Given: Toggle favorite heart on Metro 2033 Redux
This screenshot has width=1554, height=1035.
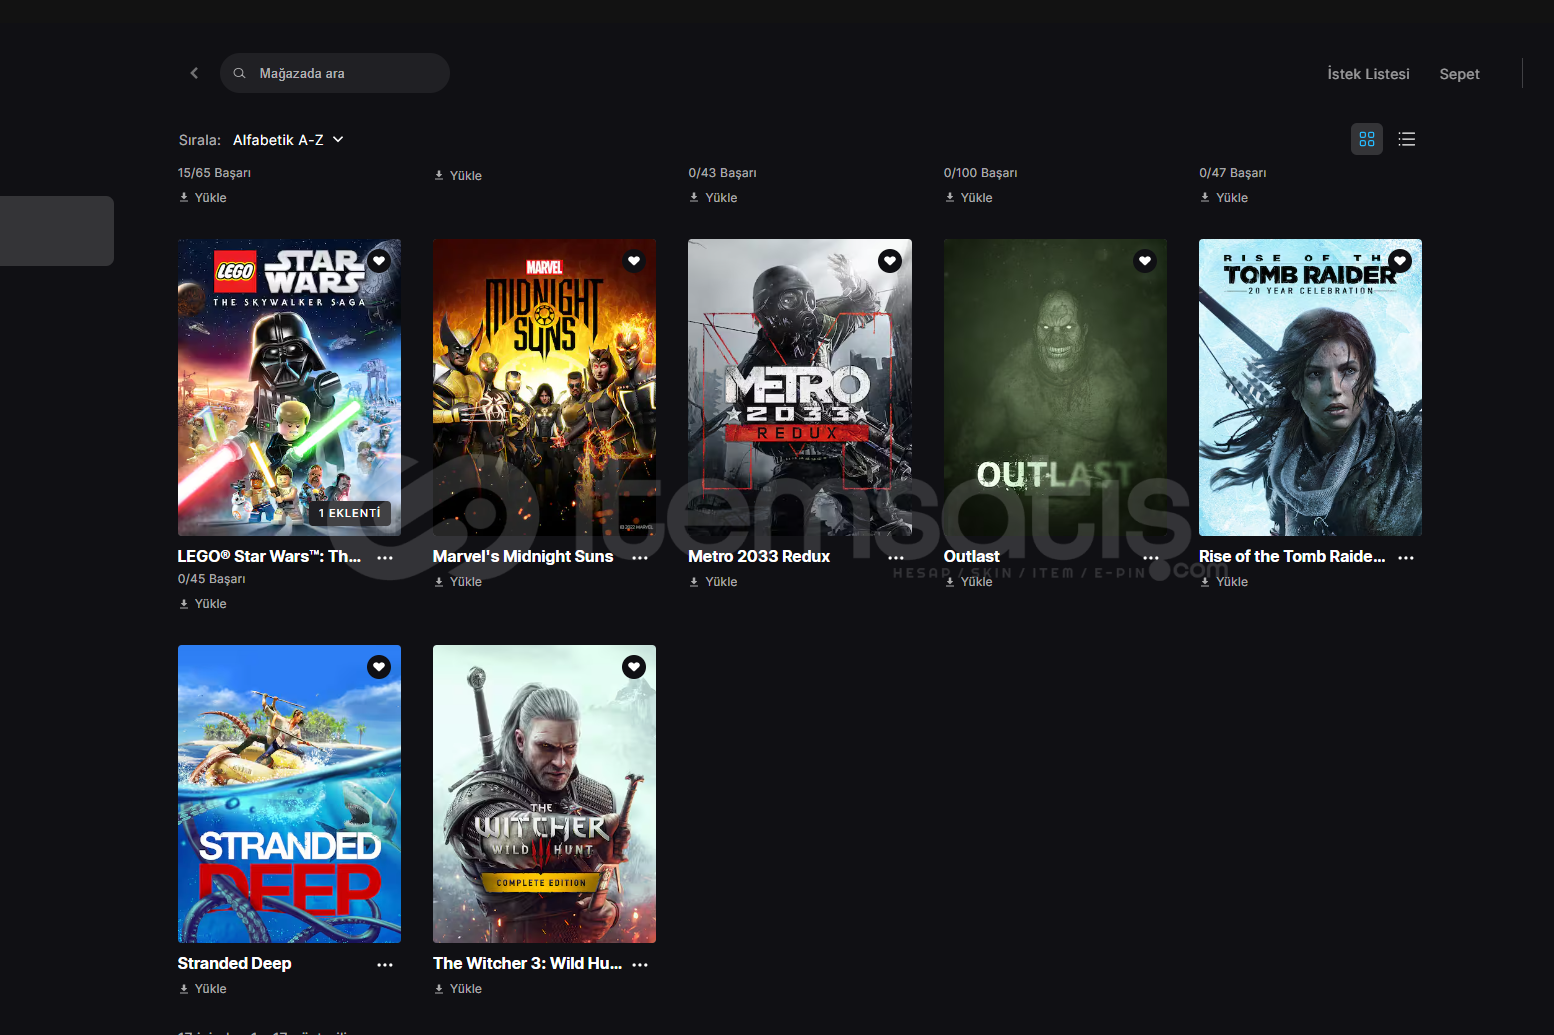Looking at the screenshot, I should click(890, 261).
